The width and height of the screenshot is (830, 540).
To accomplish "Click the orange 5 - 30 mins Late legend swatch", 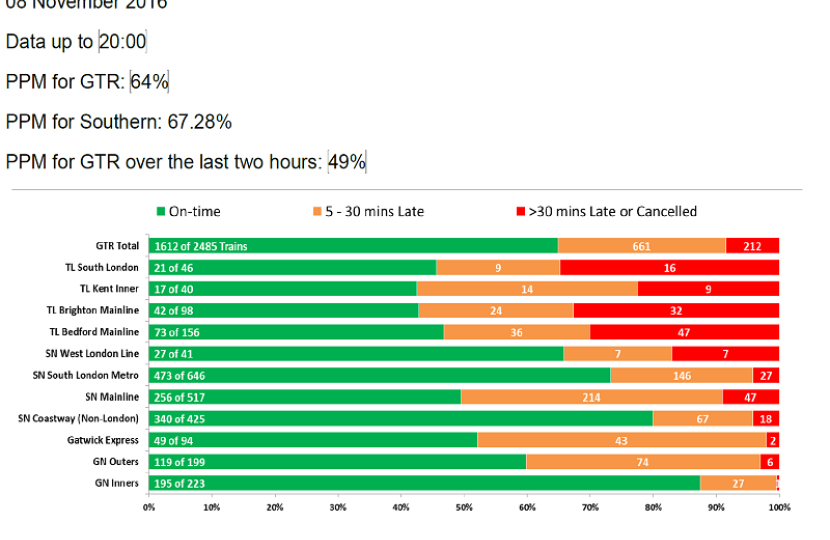I will 317,211.
